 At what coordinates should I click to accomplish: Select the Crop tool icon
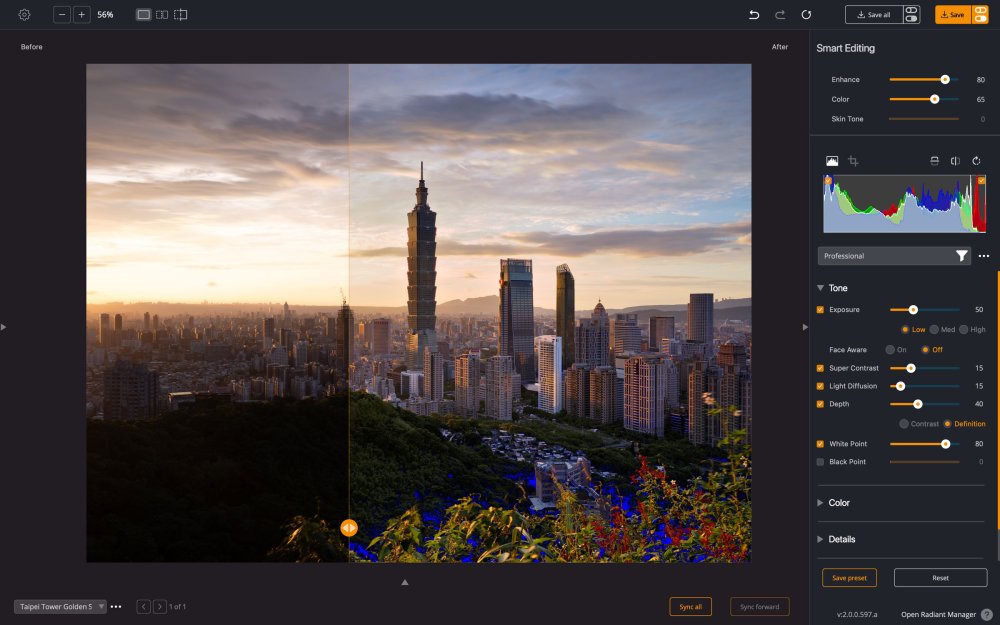(x=853, y=161)
